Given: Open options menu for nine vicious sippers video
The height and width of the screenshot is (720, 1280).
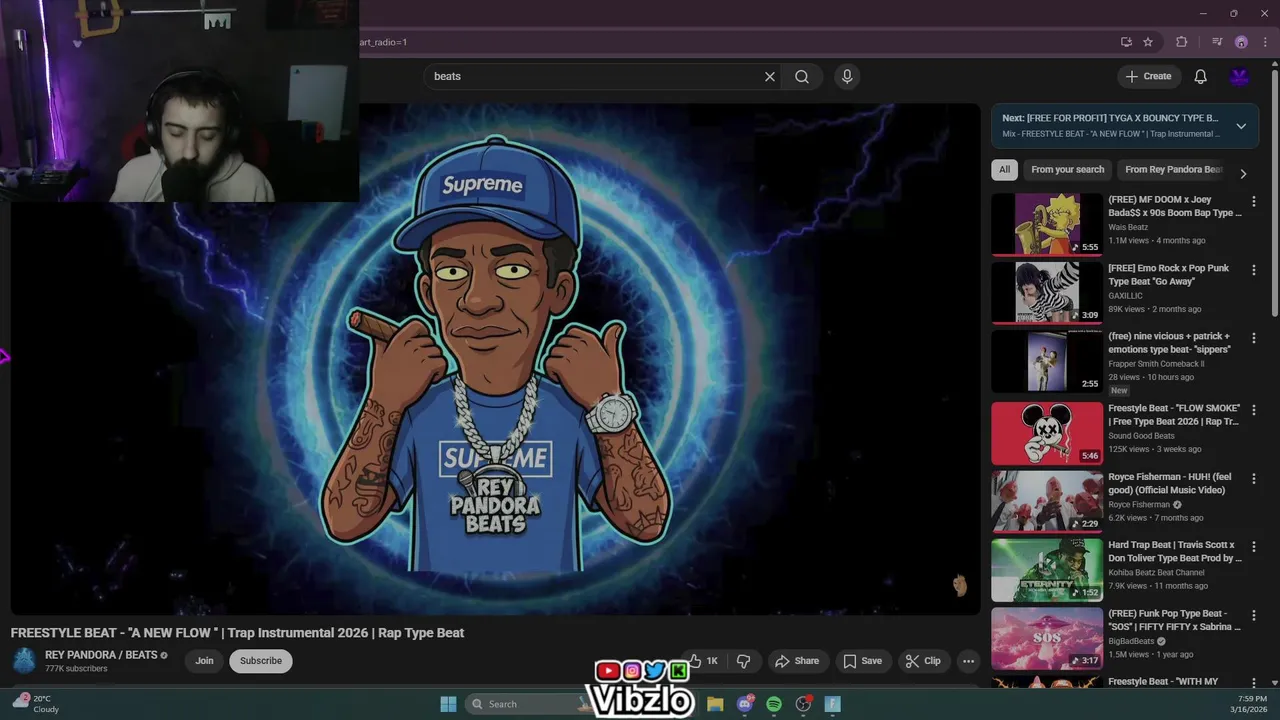Looking at the screenshot, I should click(x=1253, y=338).
